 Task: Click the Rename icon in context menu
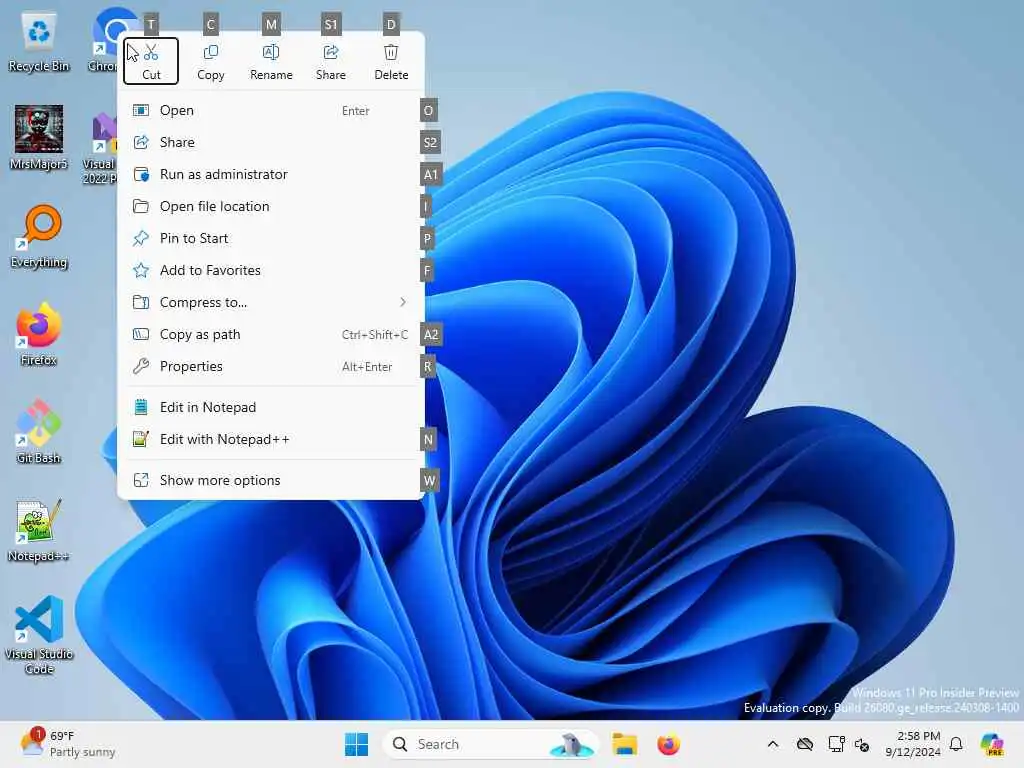[271, 52]
